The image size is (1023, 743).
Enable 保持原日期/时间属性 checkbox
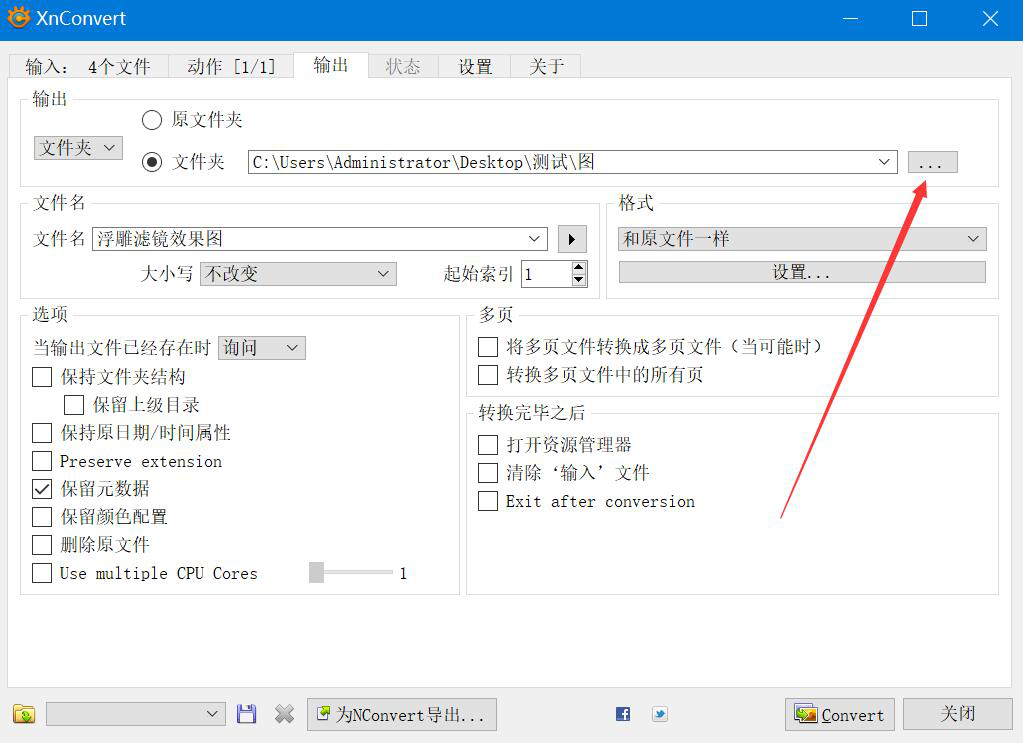[42, 433]
